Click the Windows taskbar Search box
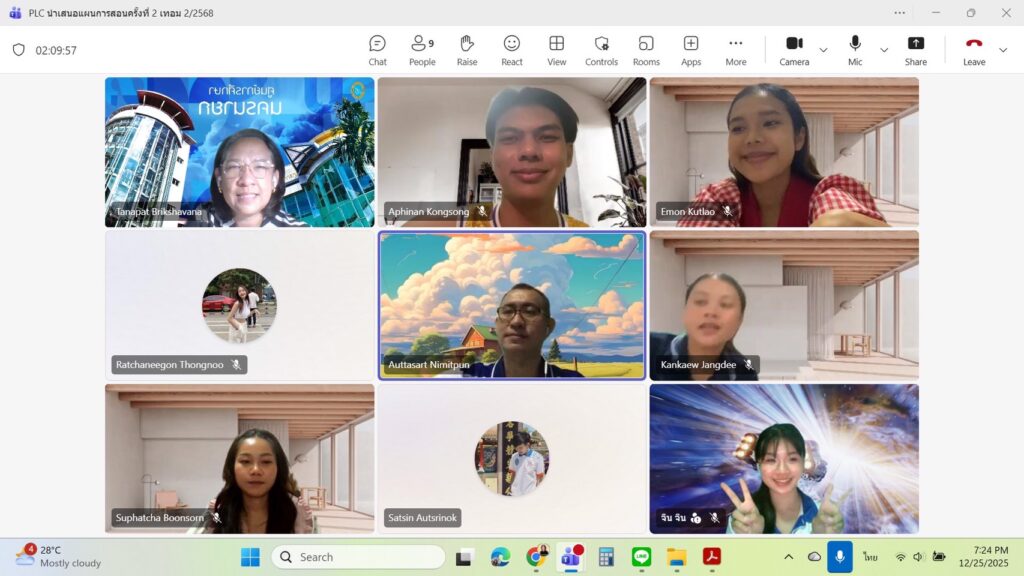This screenshot has height=576, width=1024. pos(358,557)
